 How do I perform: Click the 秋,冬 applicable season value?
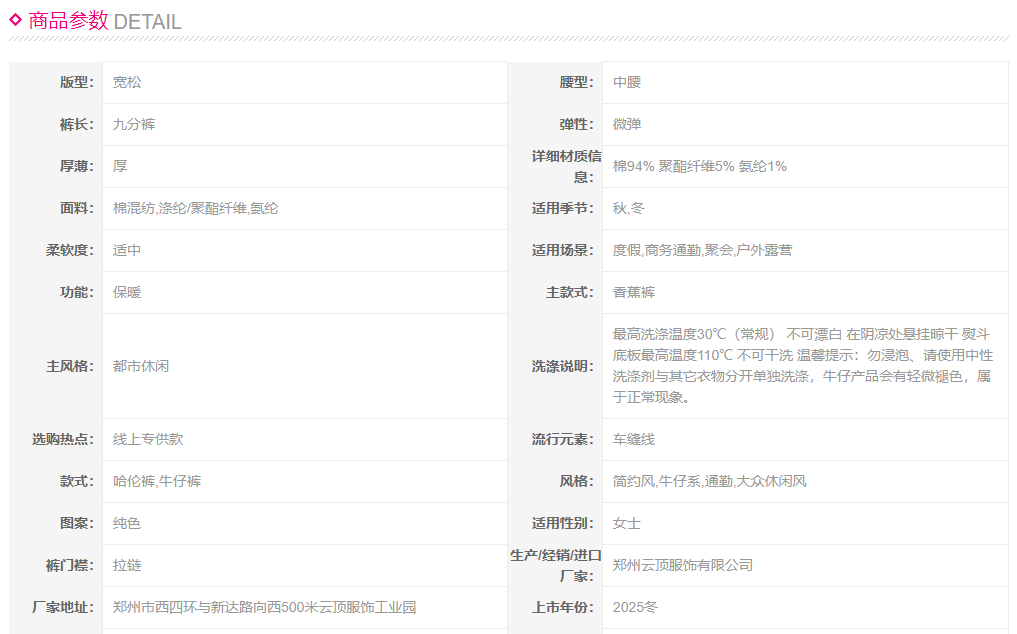(629, 208)
